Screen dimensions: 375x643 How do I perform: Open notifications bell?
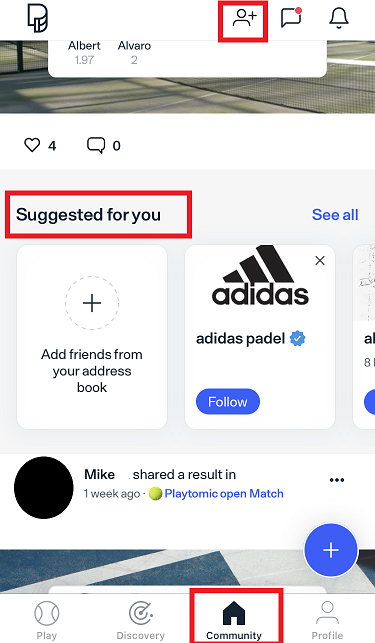pos(339,18)
